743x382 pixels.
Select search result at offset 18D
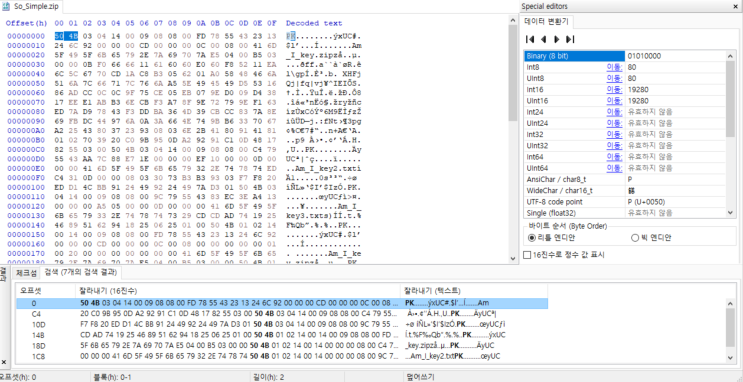(282, 346)
